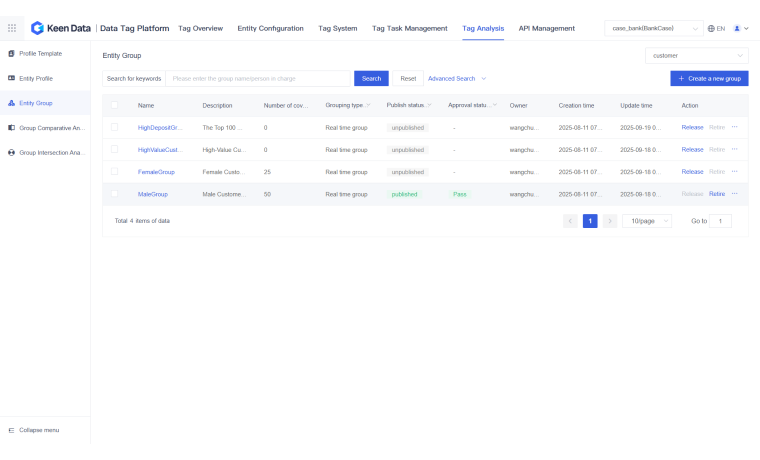
Task: Click the Collapse menu icon
Action: [x=11, y=430]
